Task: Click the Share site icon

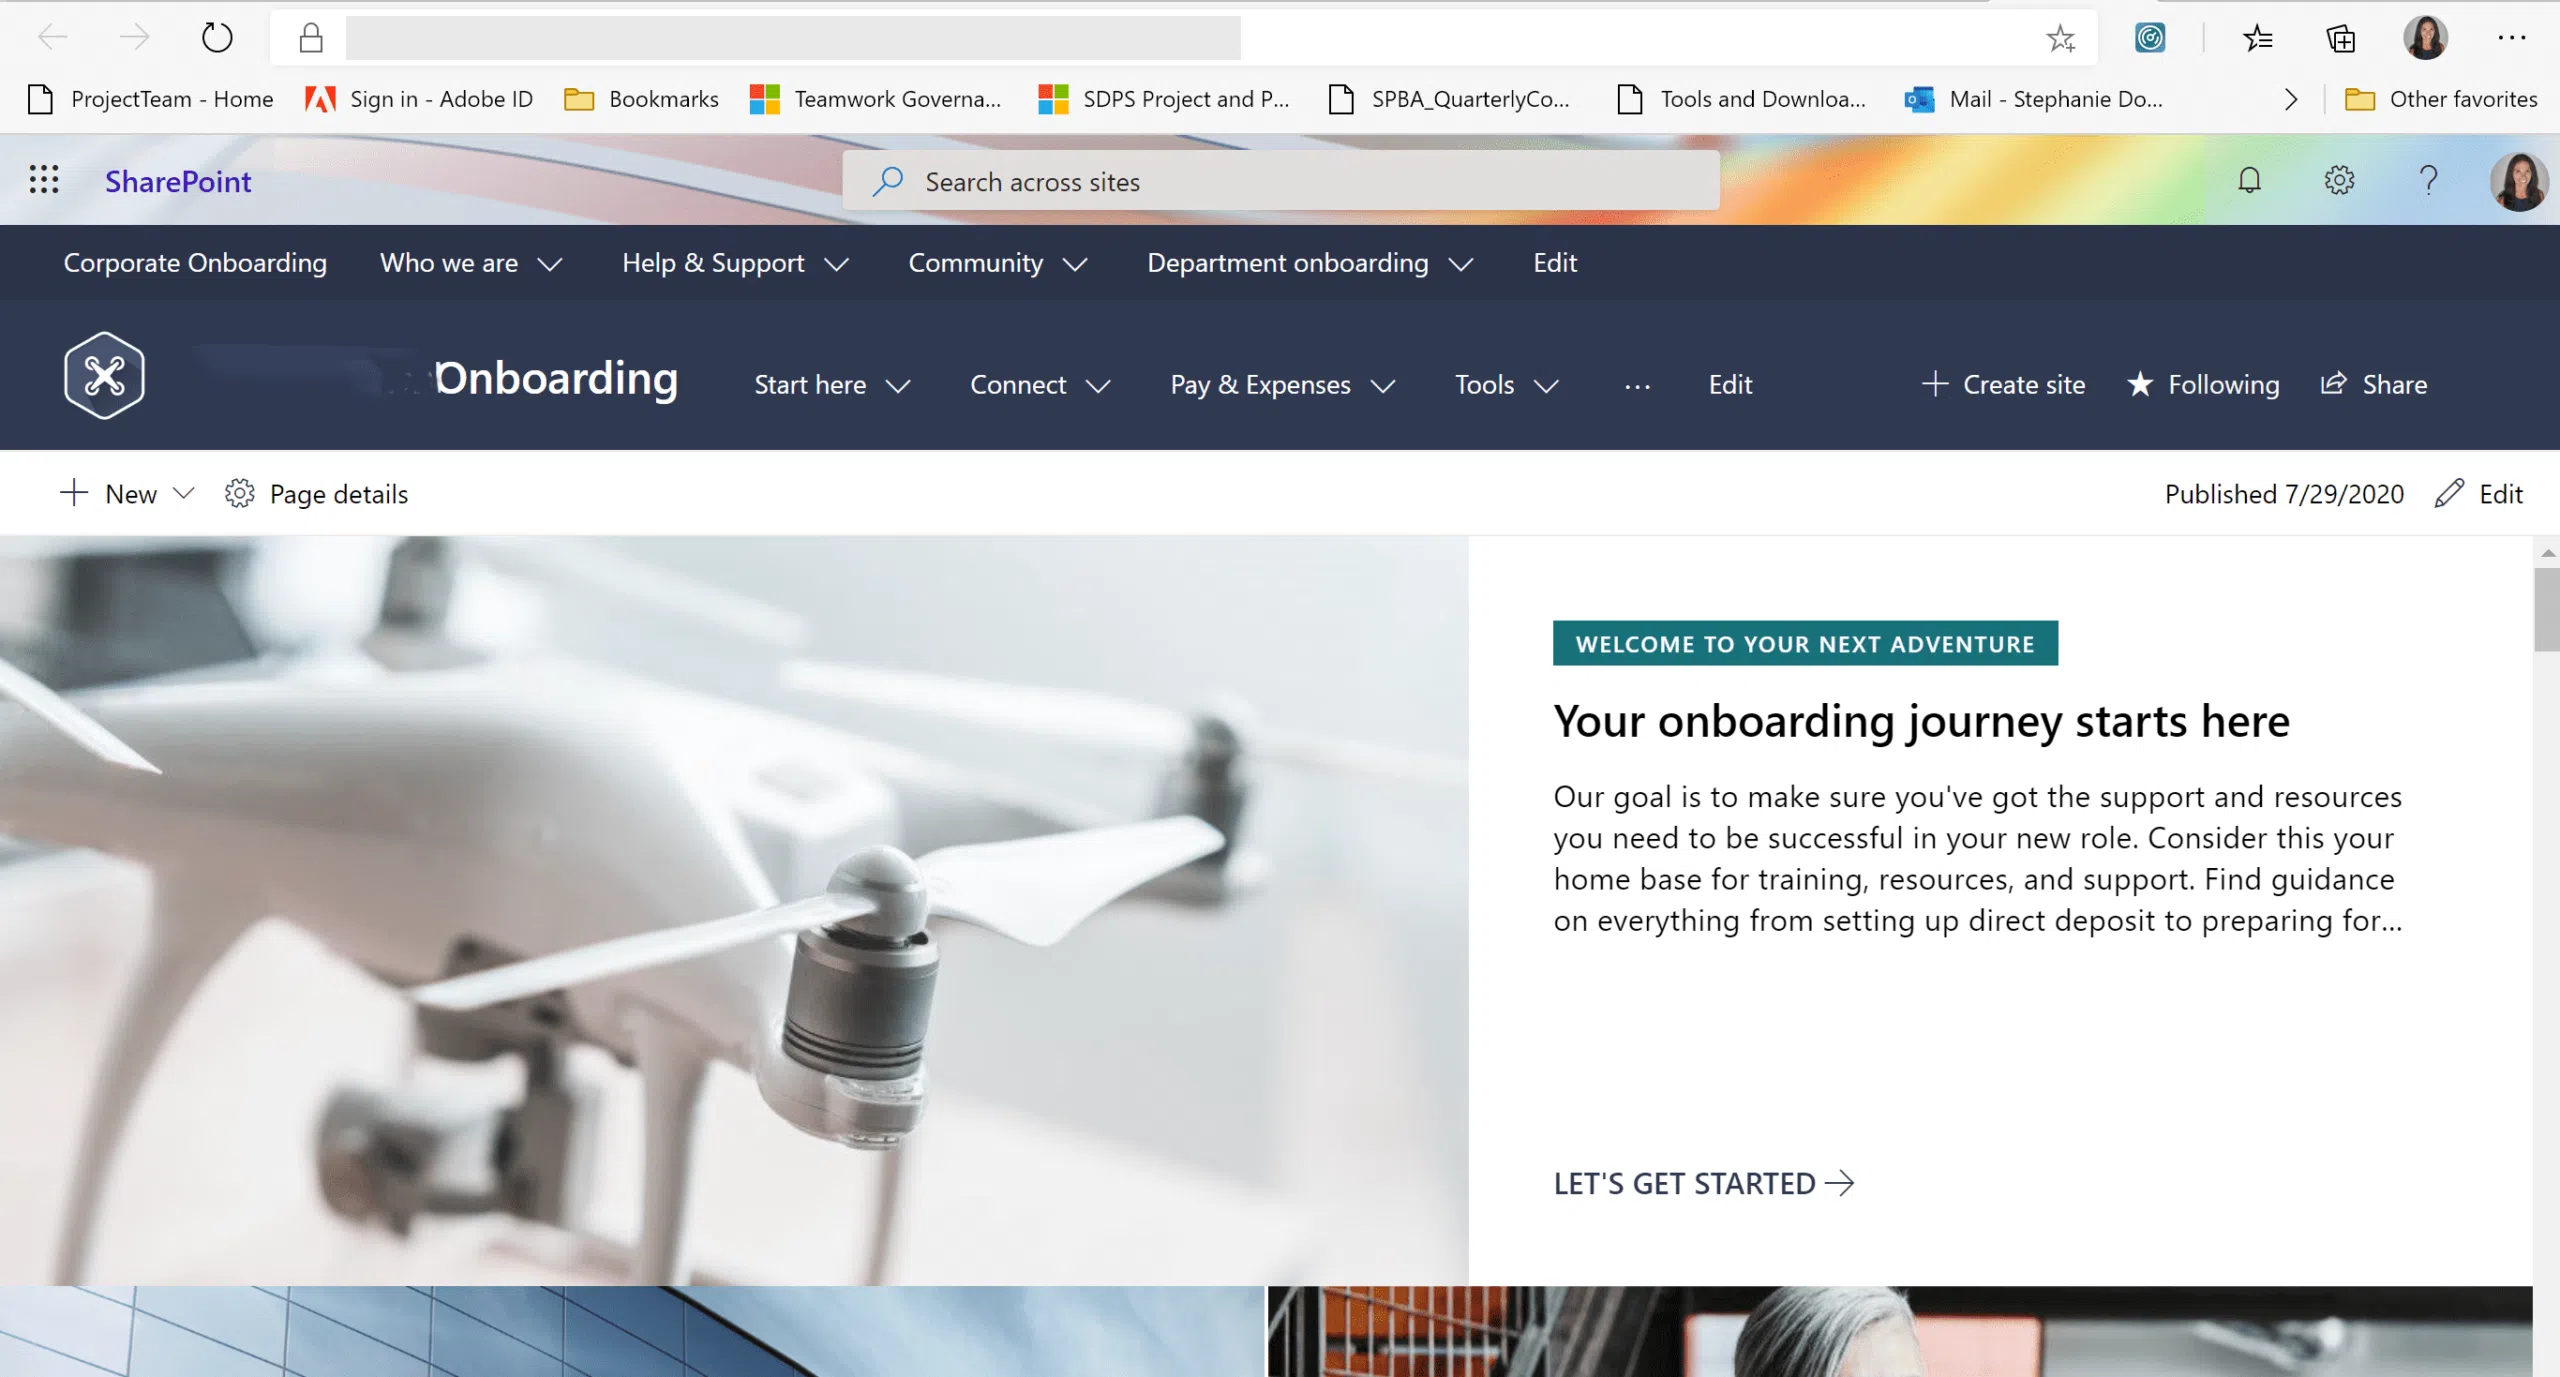Action: [x=2333, y=383]
